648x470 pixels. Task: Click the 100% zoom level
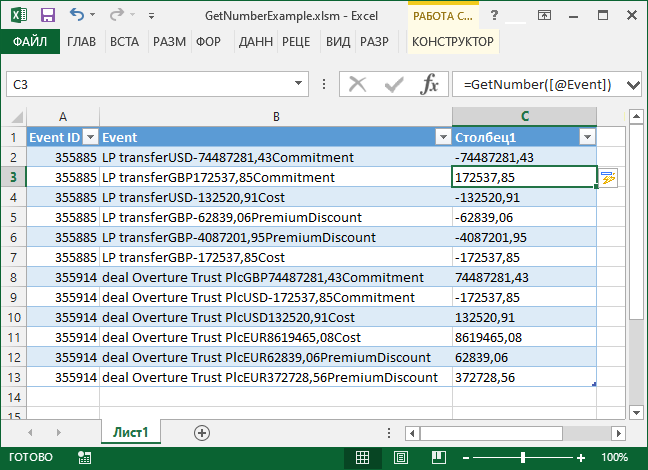pyautogui.click(x=614, y=457)
